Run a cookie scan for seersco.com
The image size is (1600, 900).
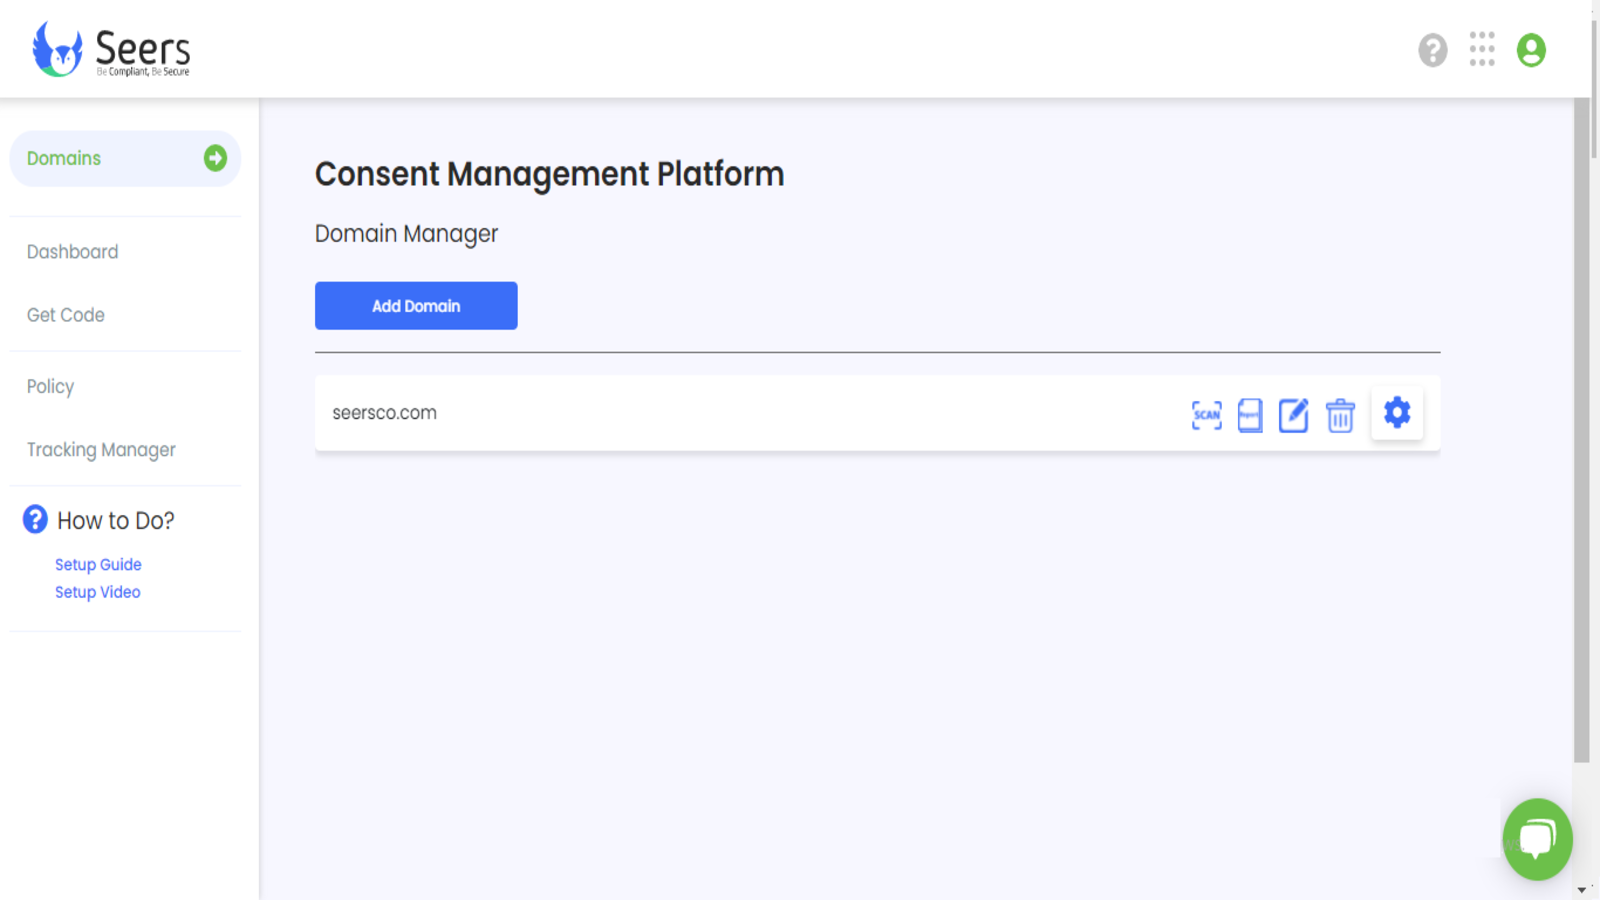[1206, 414]
